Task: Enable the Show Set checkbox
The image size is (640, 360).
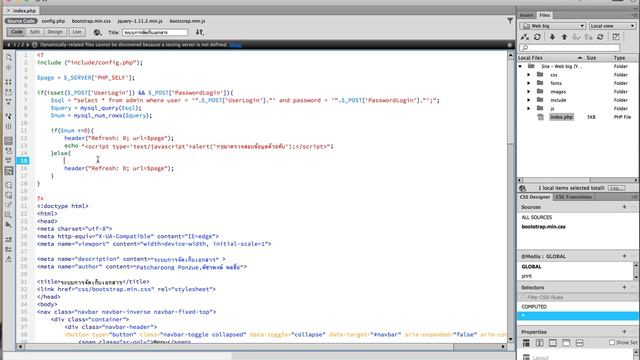Action: tap(612, 342)
